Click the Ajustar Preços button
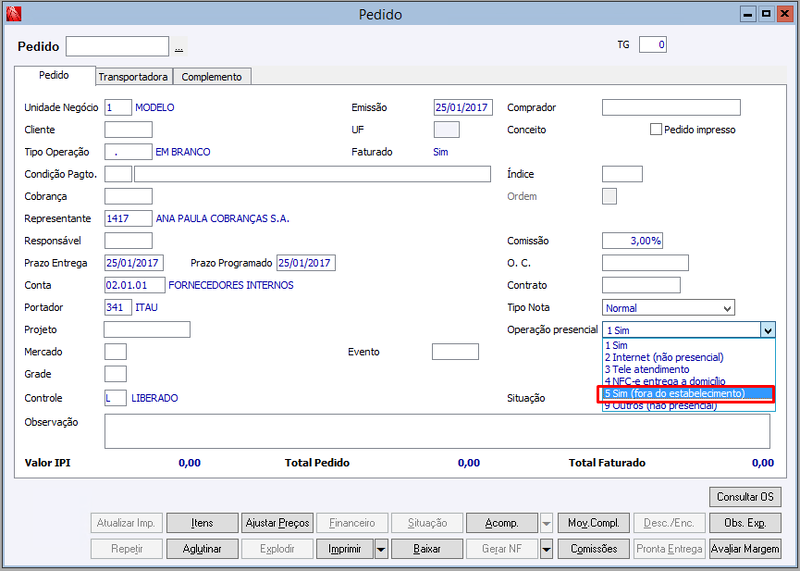800x571 pixels. coord(278,523)
